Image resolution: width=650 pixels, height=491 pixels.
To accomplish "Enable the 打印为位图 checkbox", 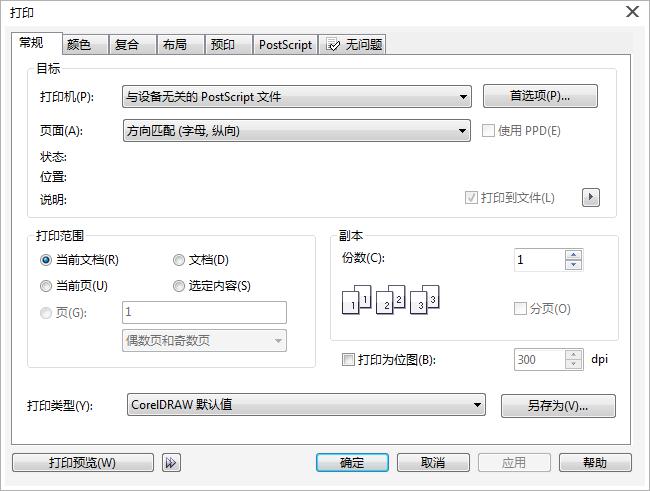I will pos(348,359).
